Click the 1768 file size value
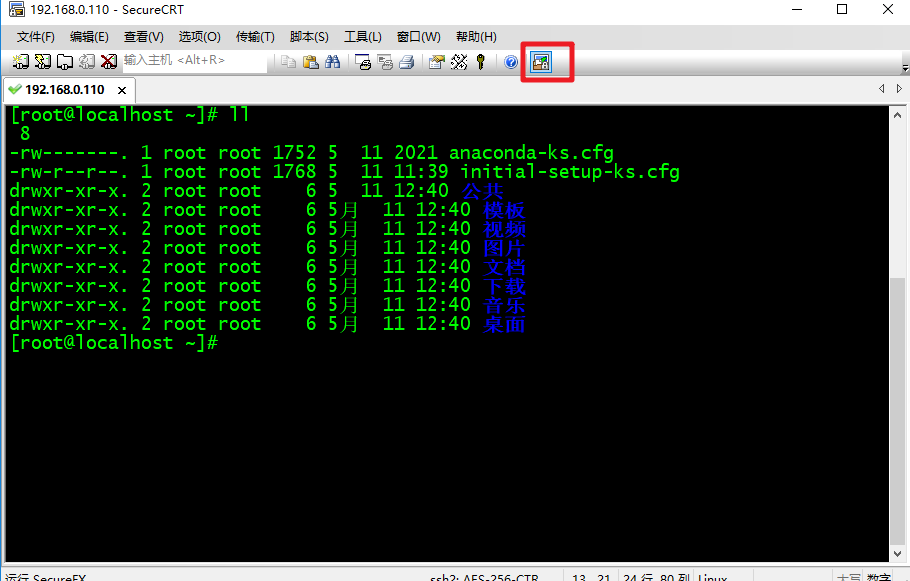The width and height of the screenshot is (910, 581). click(294, 172)
